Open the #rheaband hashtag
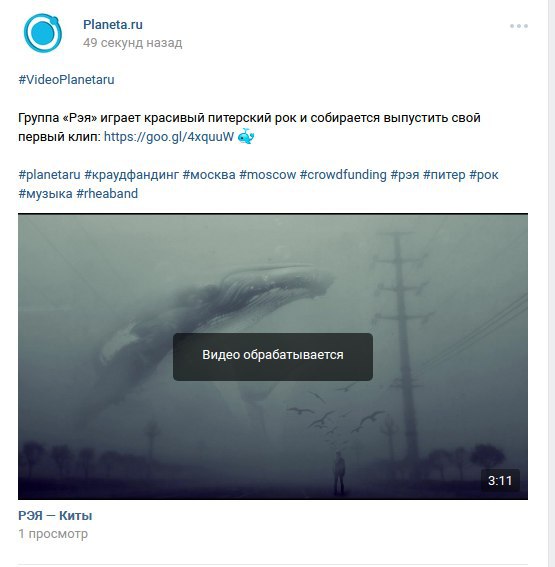 click(107, 194)
